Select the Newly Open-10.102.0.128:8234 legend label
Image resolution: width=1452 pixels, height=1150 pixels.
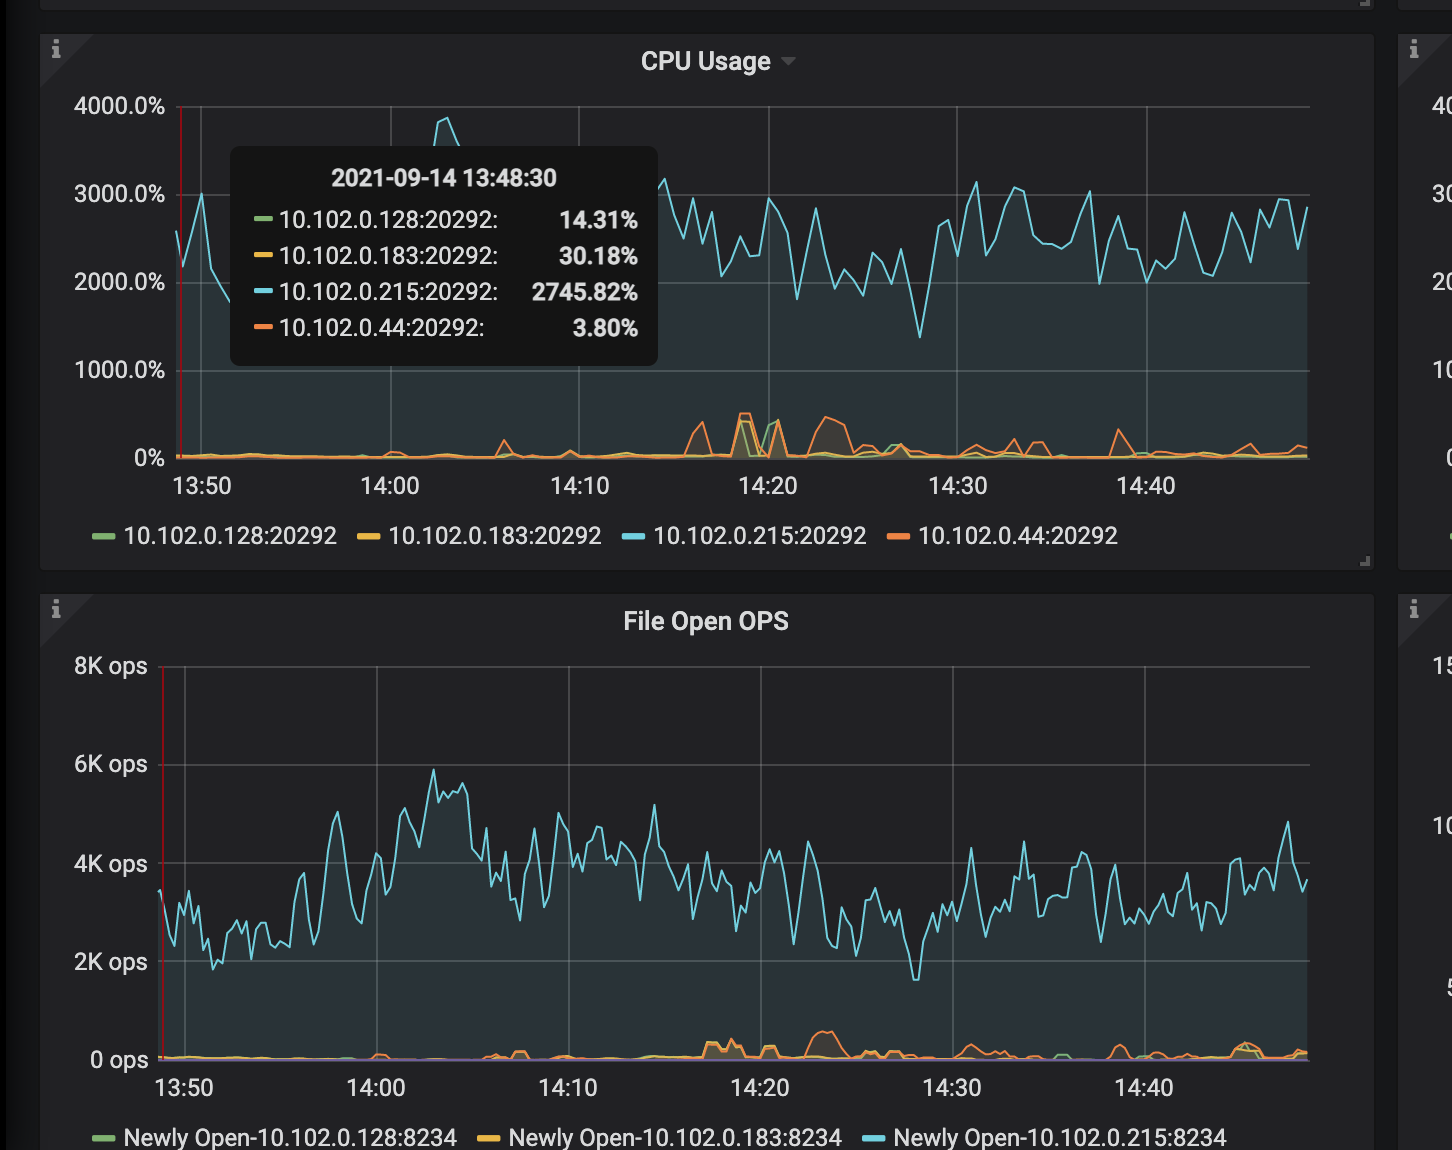click(x=290, y=1137)
